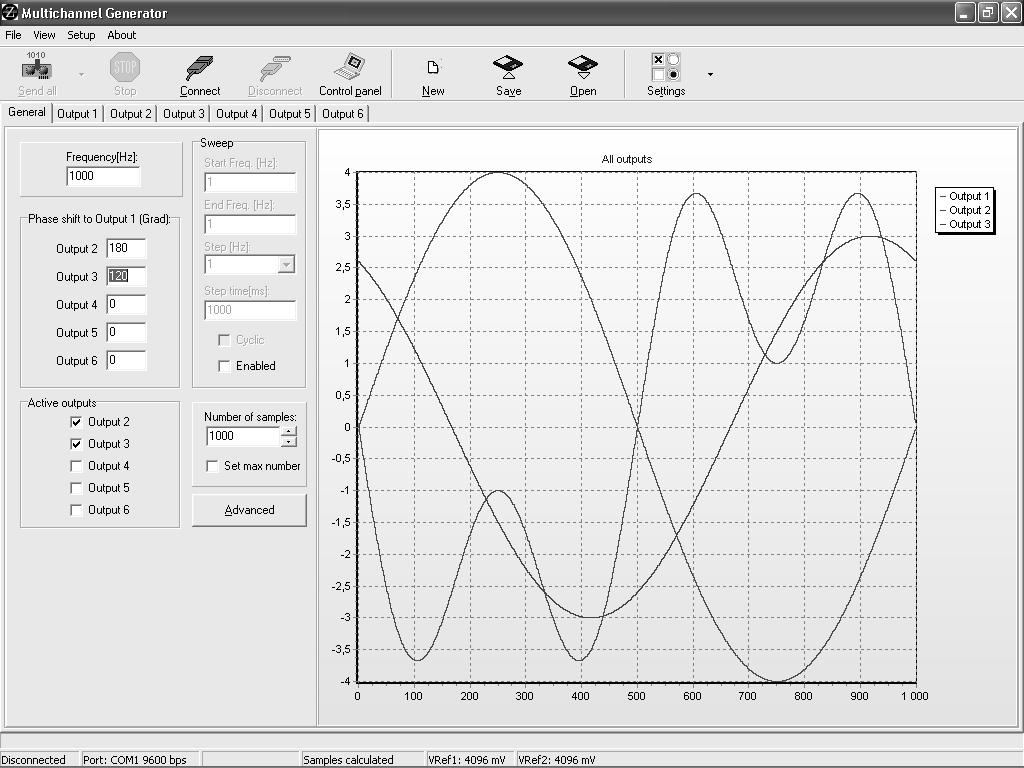Click the Output 6 phase shift field
1024x768 pixels.
click(126, 361)
